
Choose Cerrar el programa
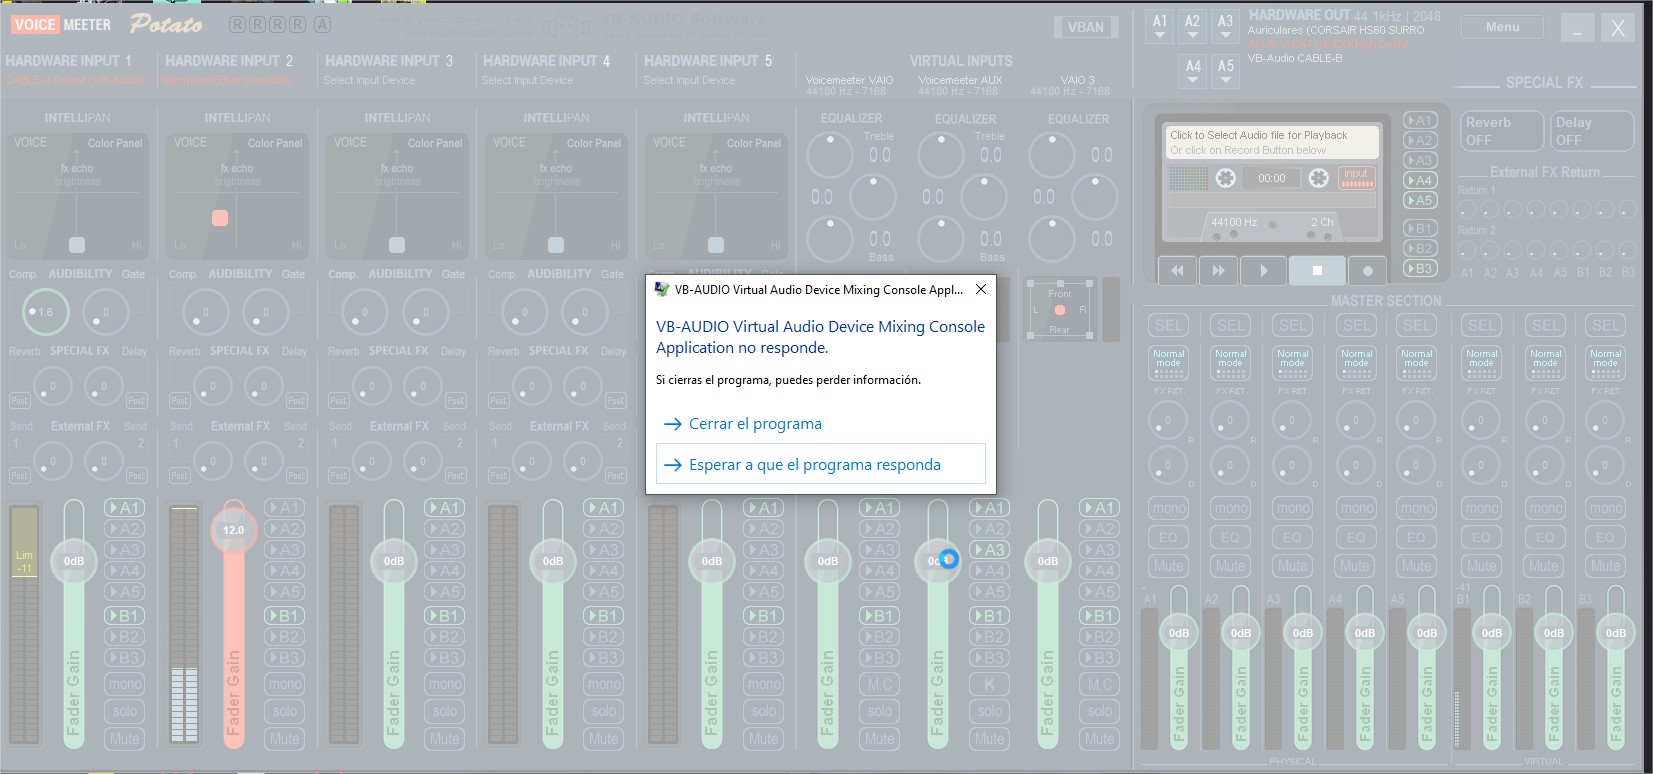tap(820, 424)
